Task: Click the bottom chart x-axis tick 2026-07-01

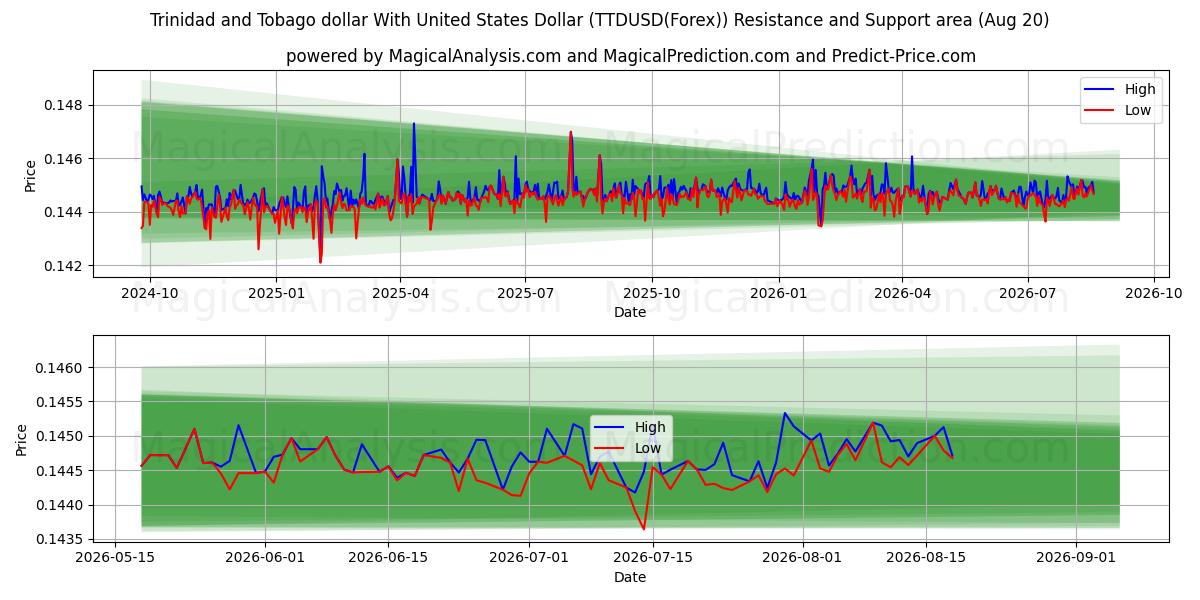Action: pyautogui.click(x=529, y=558)
